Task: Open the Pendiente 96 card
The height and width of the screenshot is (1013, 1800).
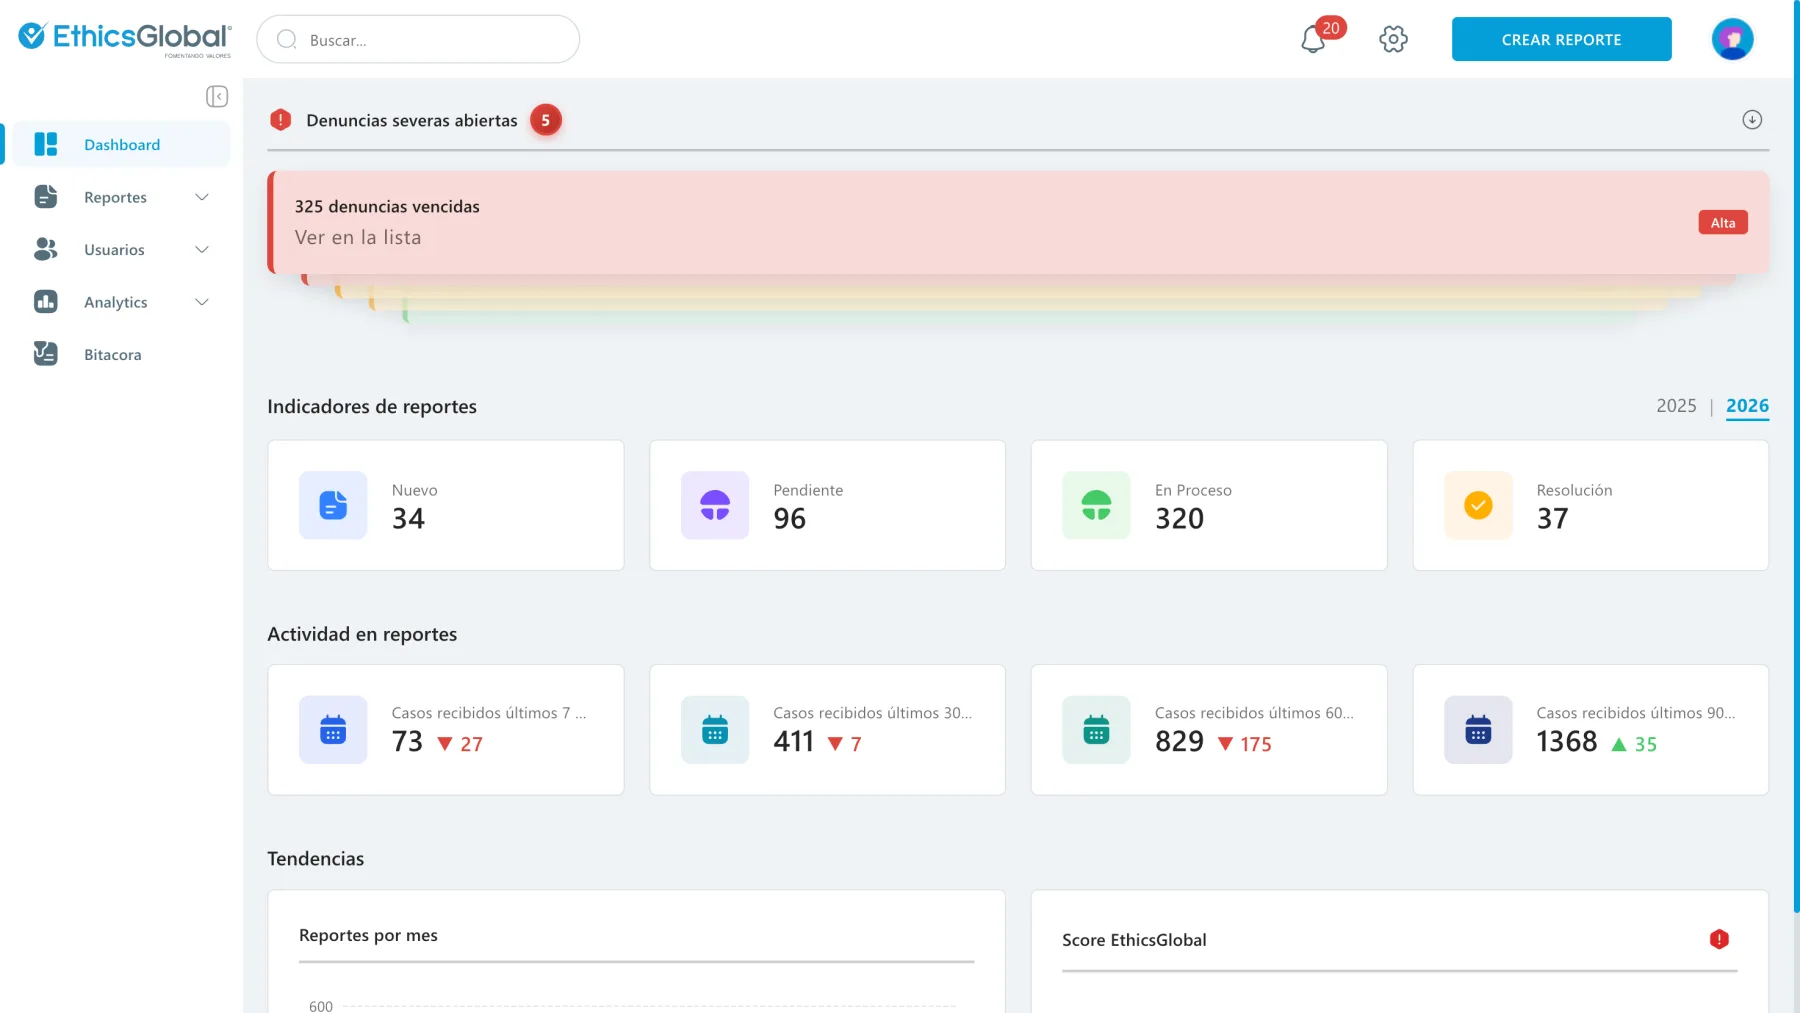Action: [827, 505]
